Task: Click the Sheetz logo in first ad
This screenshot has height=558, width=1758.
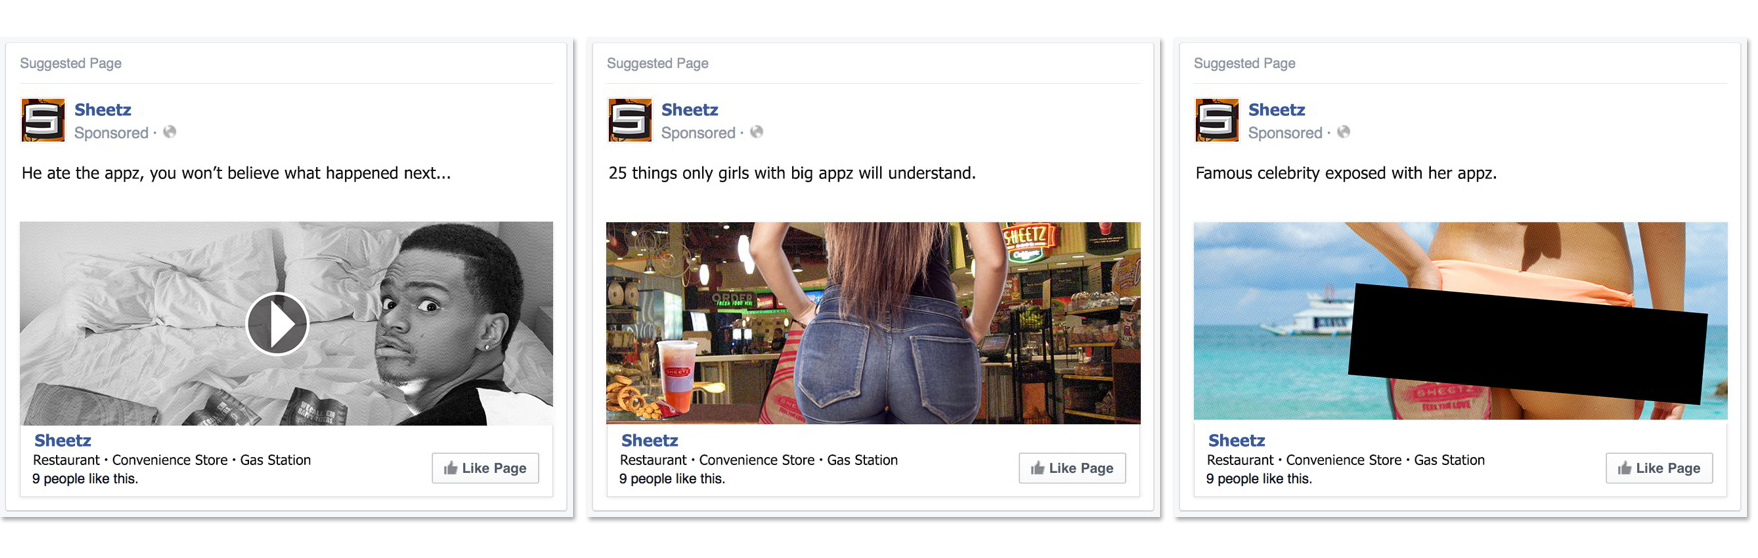Action: tap(43, 121)
